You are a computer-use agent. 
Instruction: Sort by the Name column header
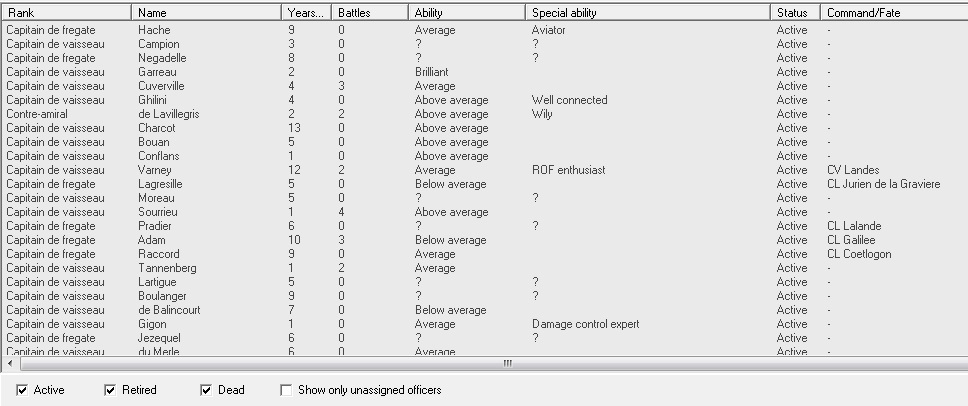point(207,12)
